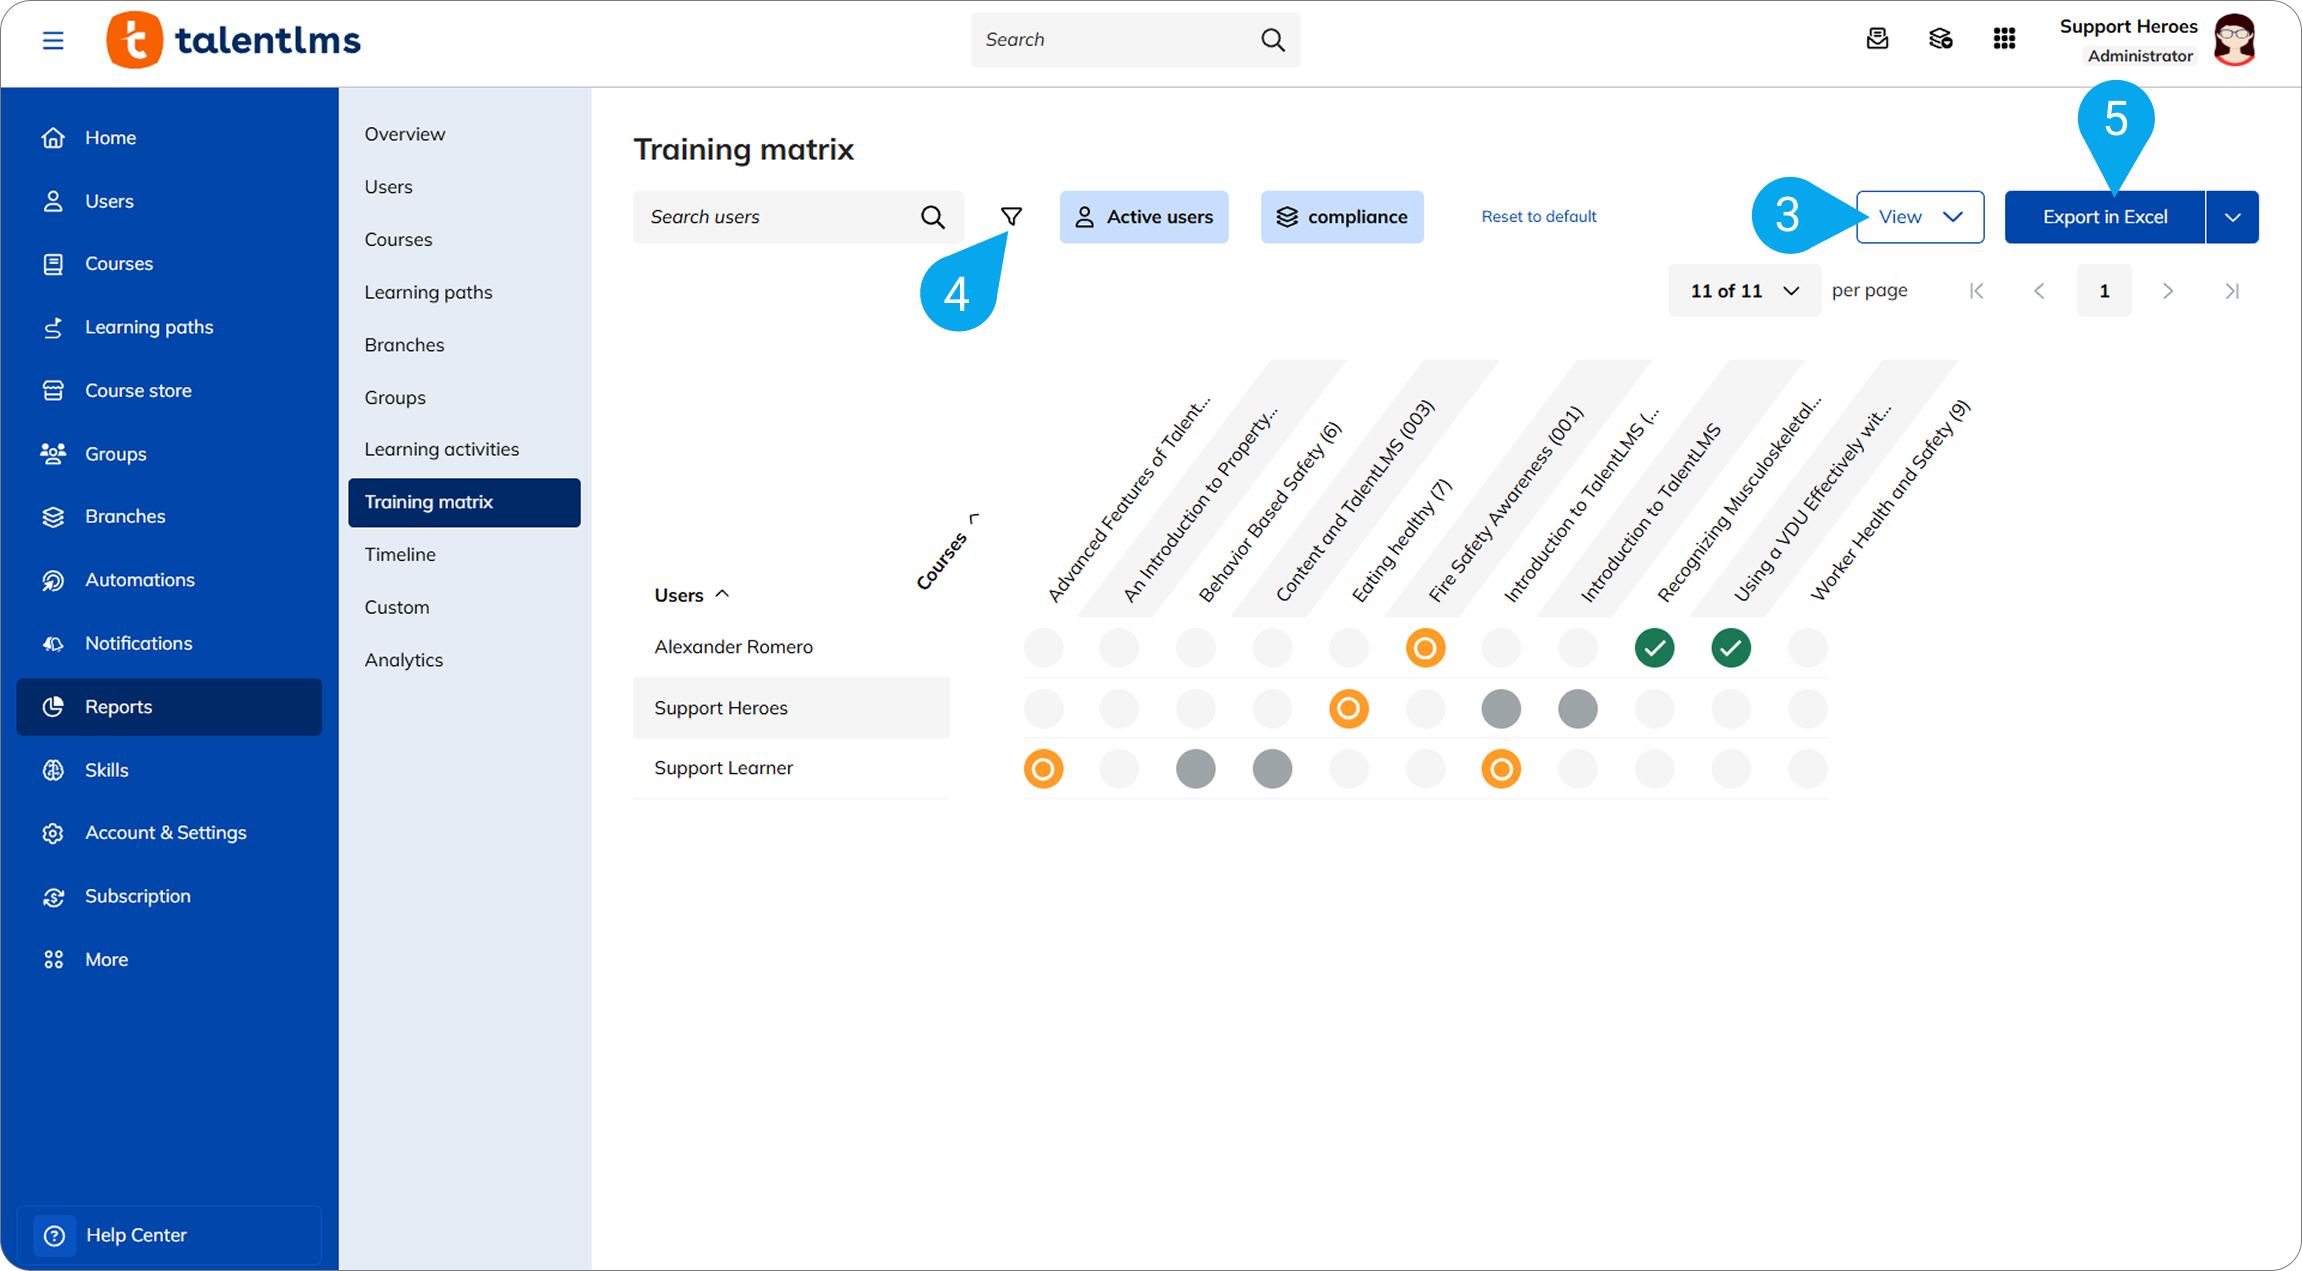Image resolution: width=2302 pixels, height=1271 pixels.
Task: Click the Courses axis sort arrow
Action: [974, 518]
